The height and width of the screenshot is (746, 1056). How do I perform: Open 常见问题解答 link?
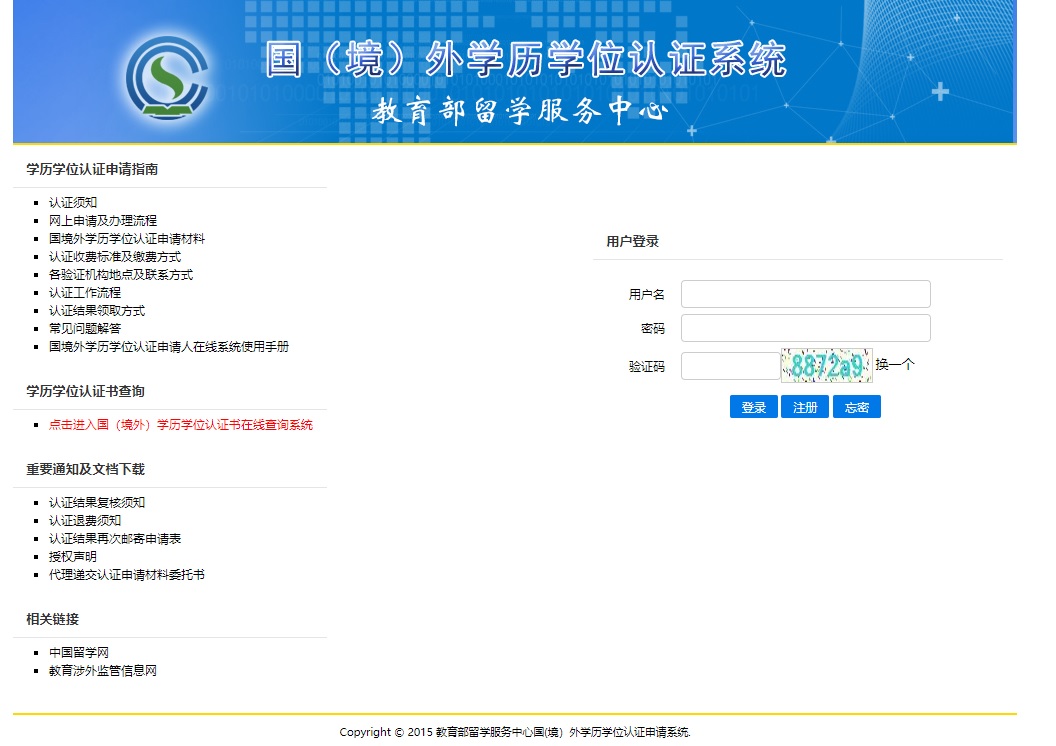(x=85, y=329)
